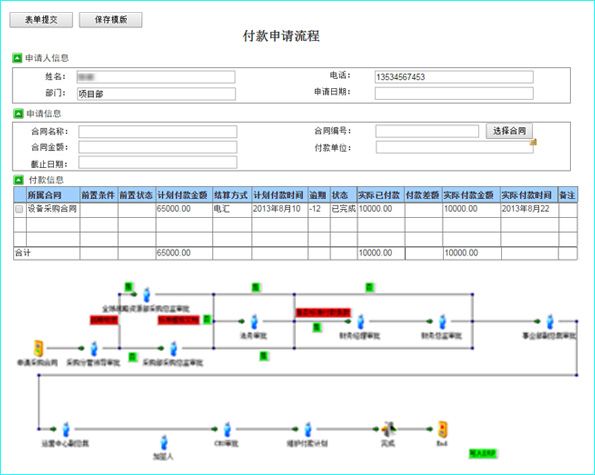Select the 财务经理审批 person node
This screenshot has width=595, height=475.
pos(360,322)
